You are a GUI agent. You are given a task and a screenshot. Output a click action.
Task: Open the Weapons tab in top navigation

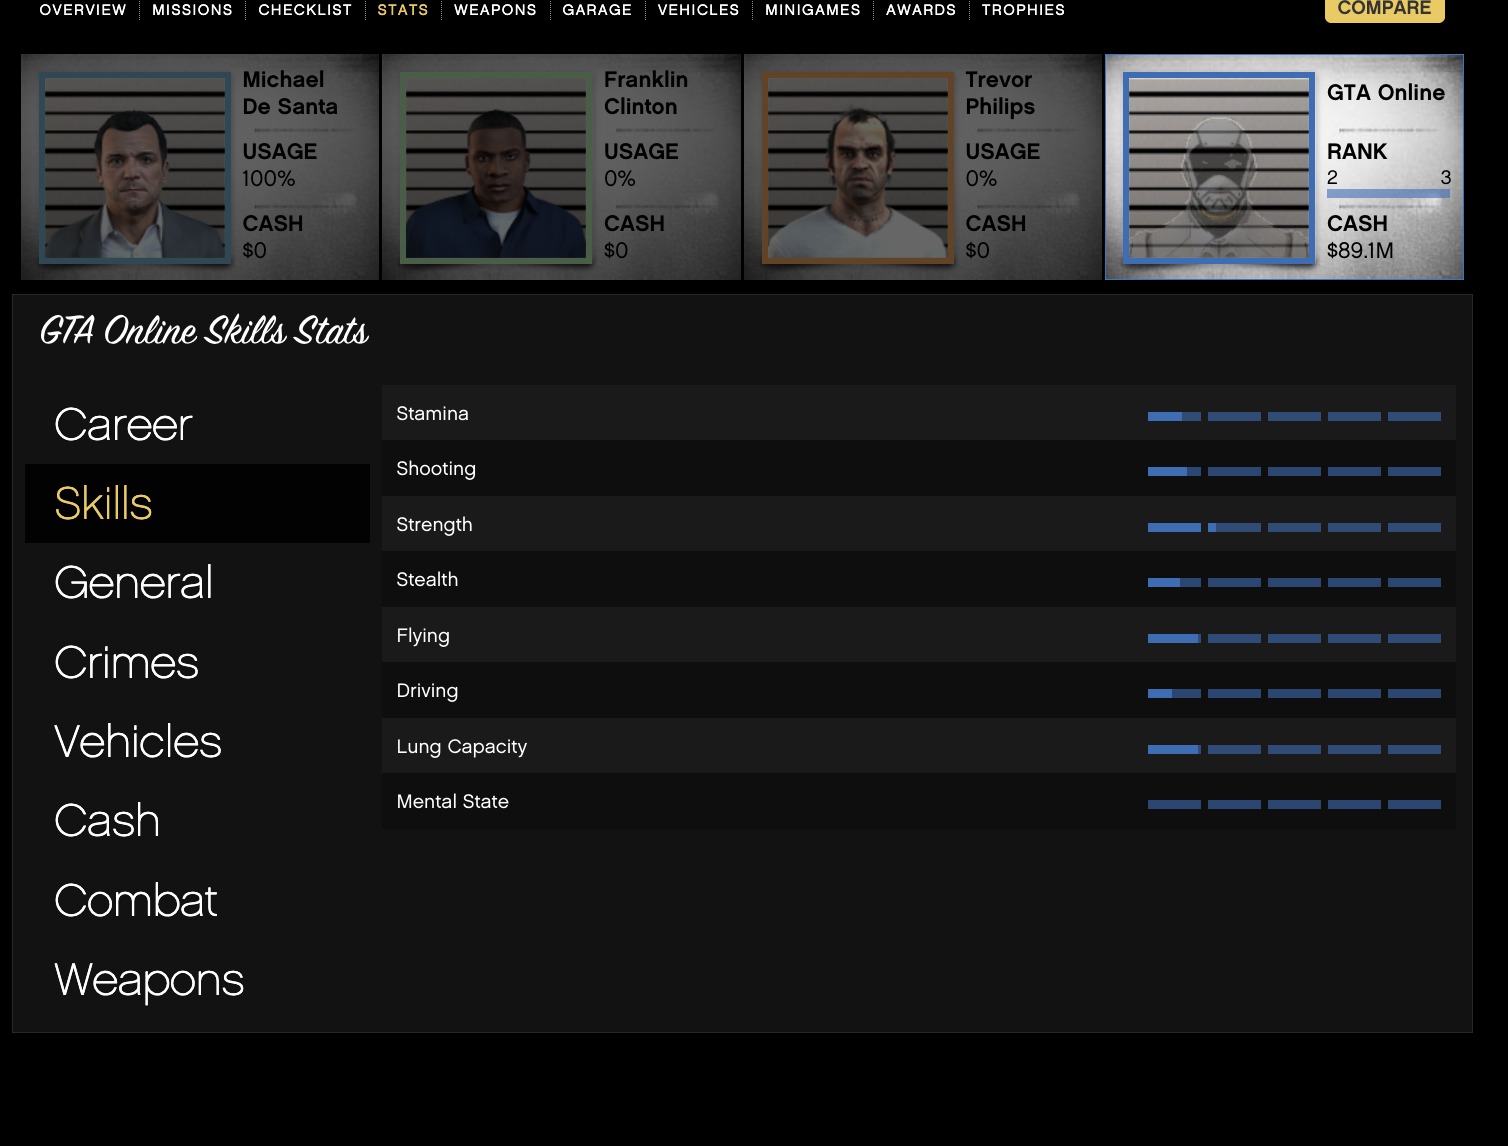click(x=495, y=10)
